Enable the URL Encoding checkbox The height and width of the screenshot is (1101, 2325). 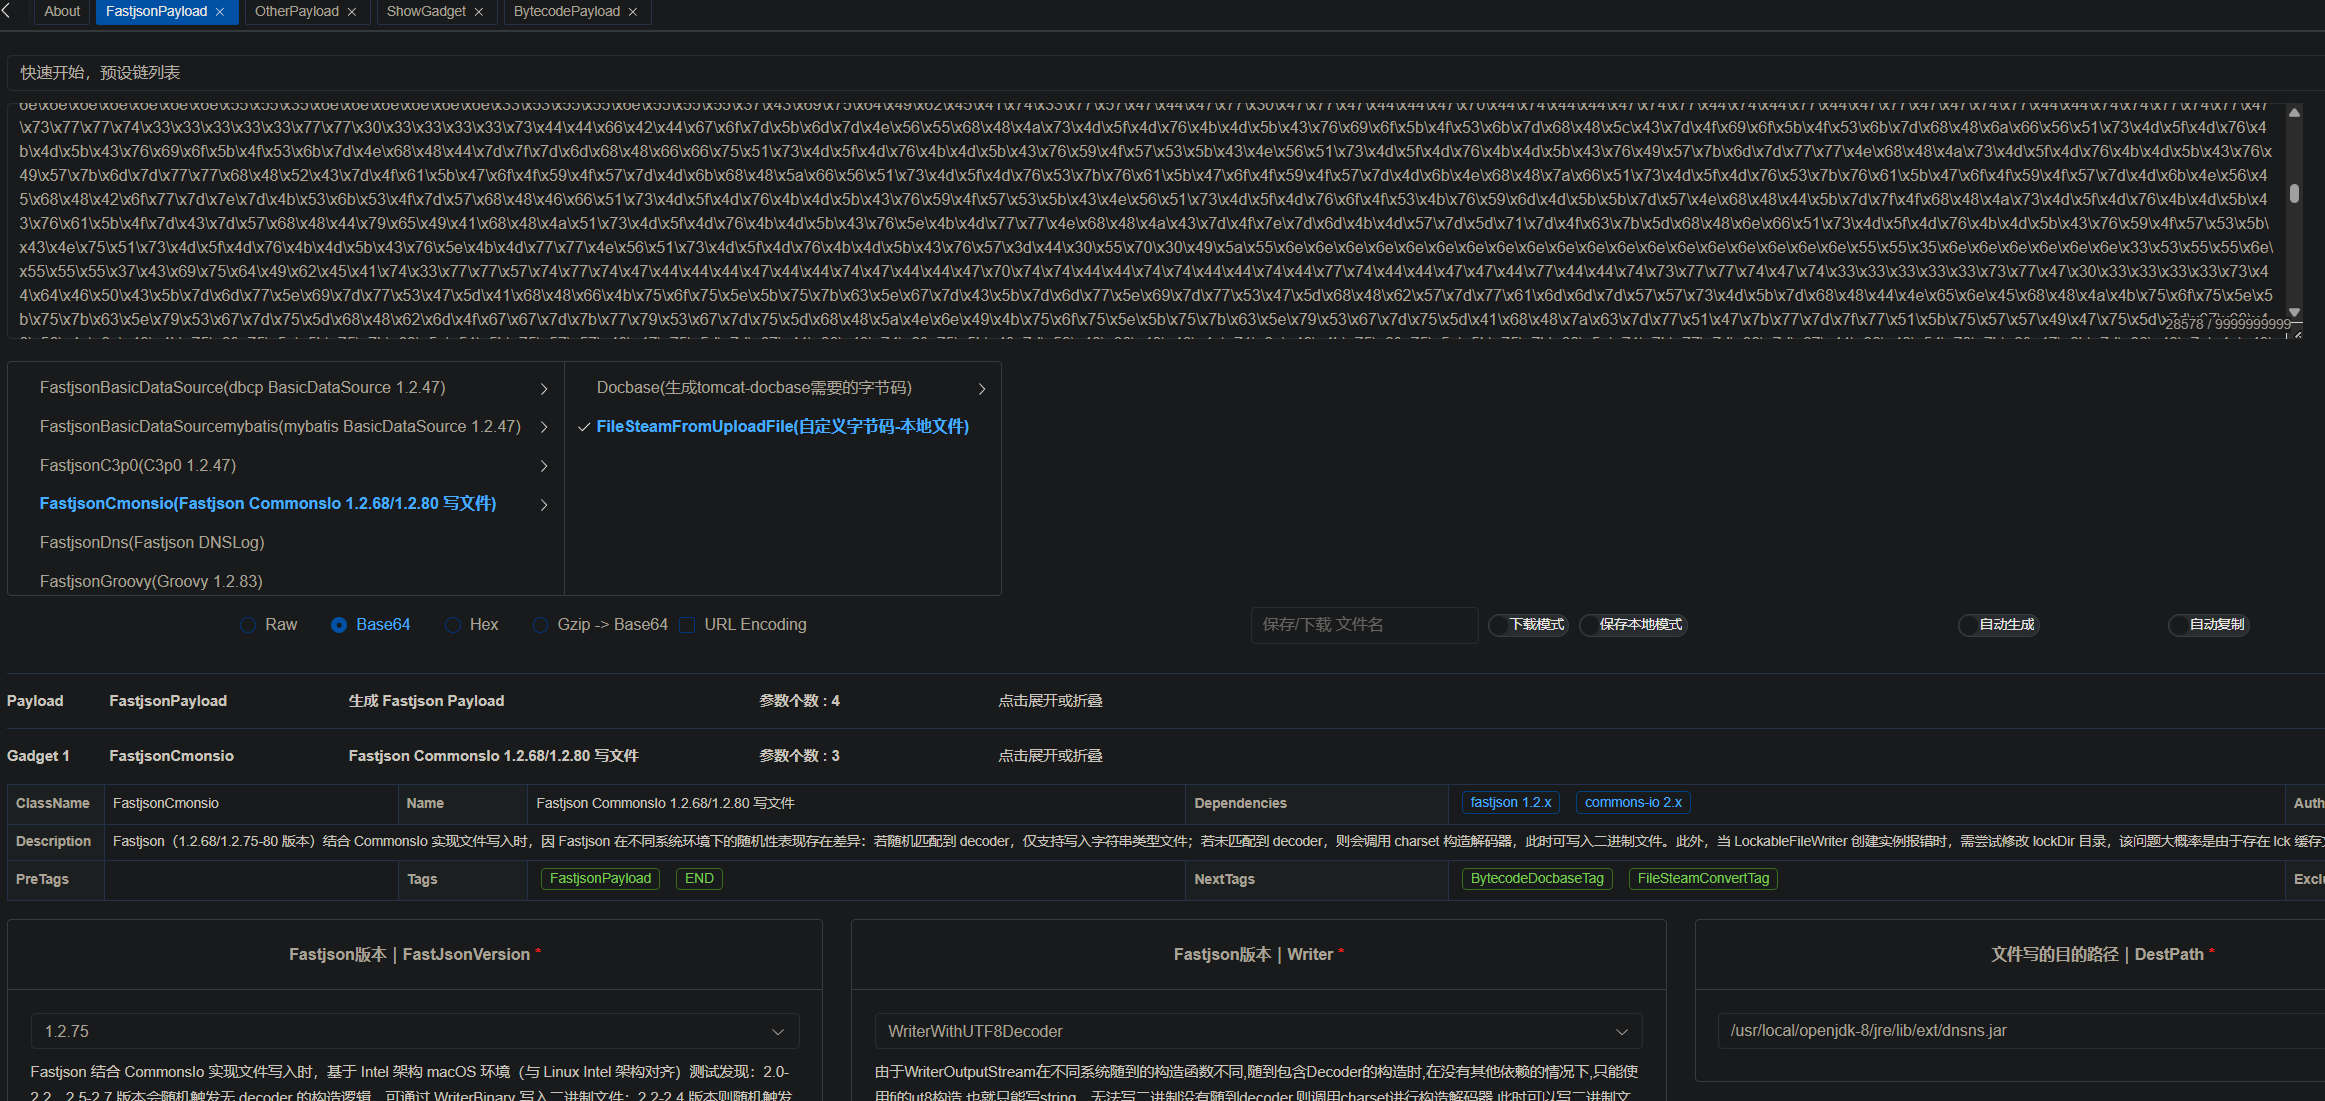(x=687, y=625)
